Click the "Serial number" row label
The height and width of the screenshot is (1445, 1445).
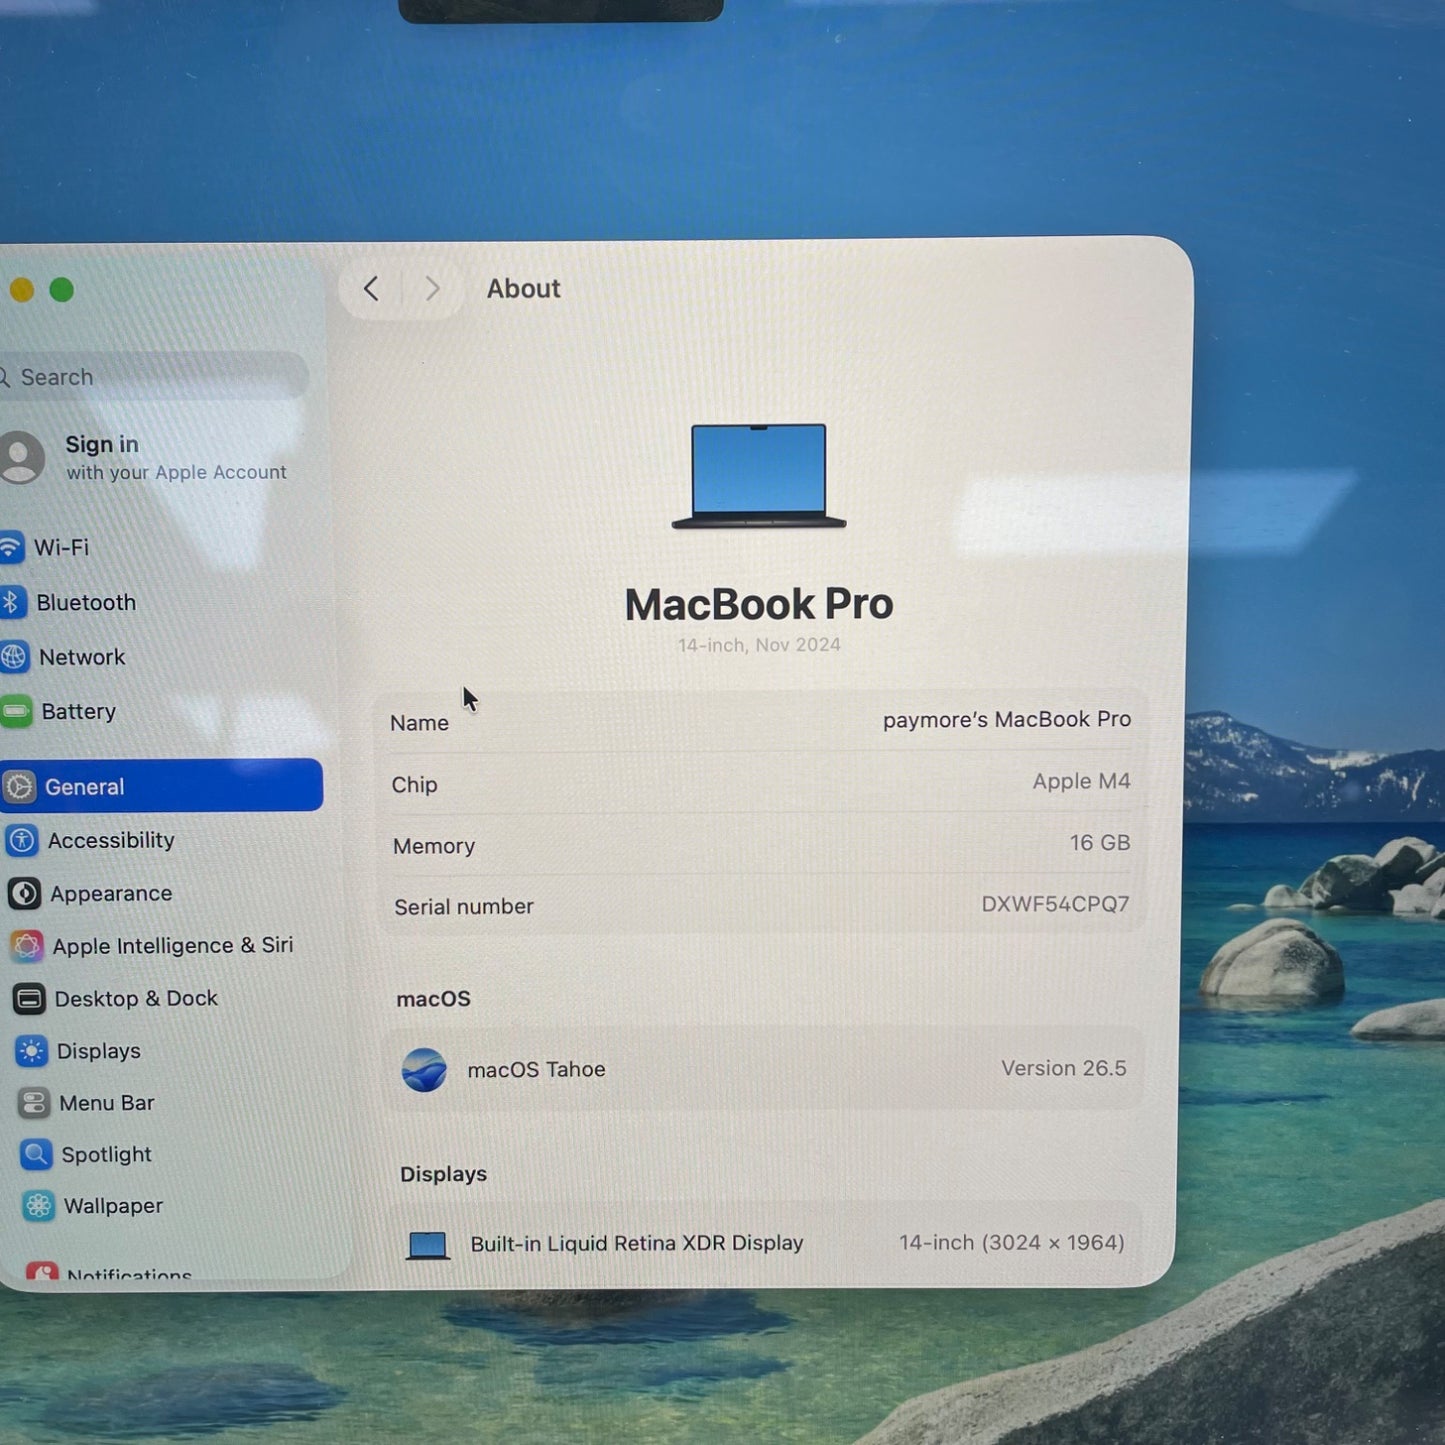464,907
